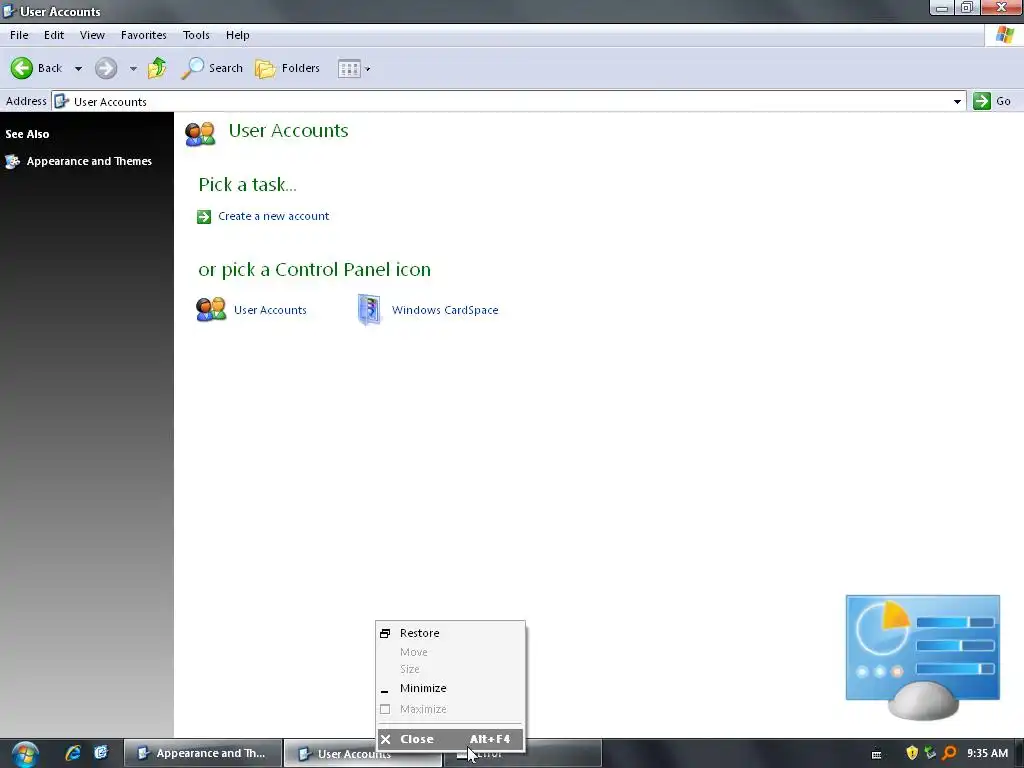Screen dimensions: 1024x768
Task: Launch Internet Explorer from quick launch
Action: click(x=73, y=753)
